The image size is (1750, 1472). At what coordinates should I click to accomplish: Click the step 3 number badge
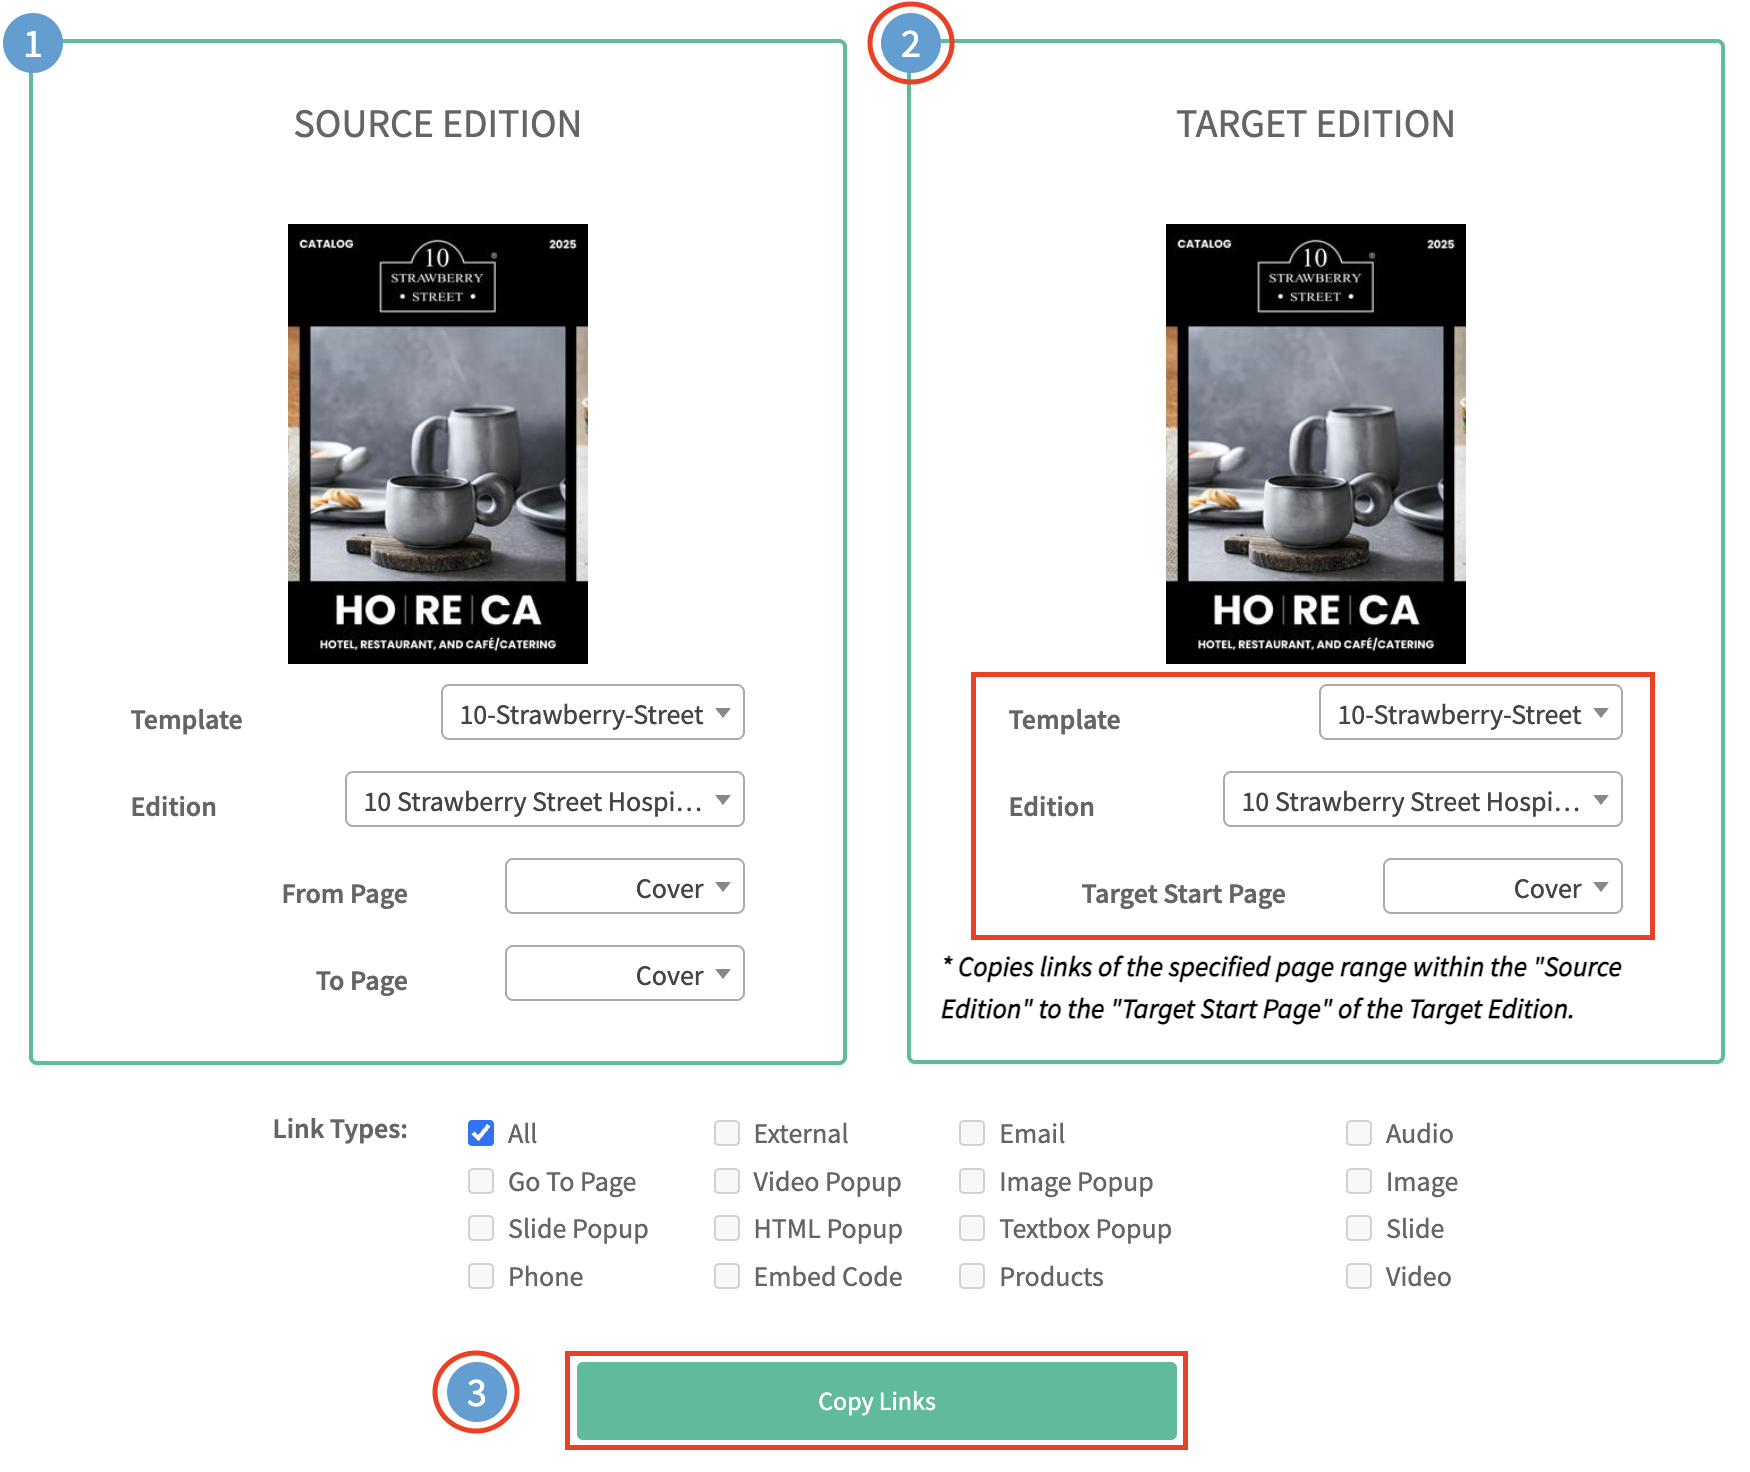476,1392
